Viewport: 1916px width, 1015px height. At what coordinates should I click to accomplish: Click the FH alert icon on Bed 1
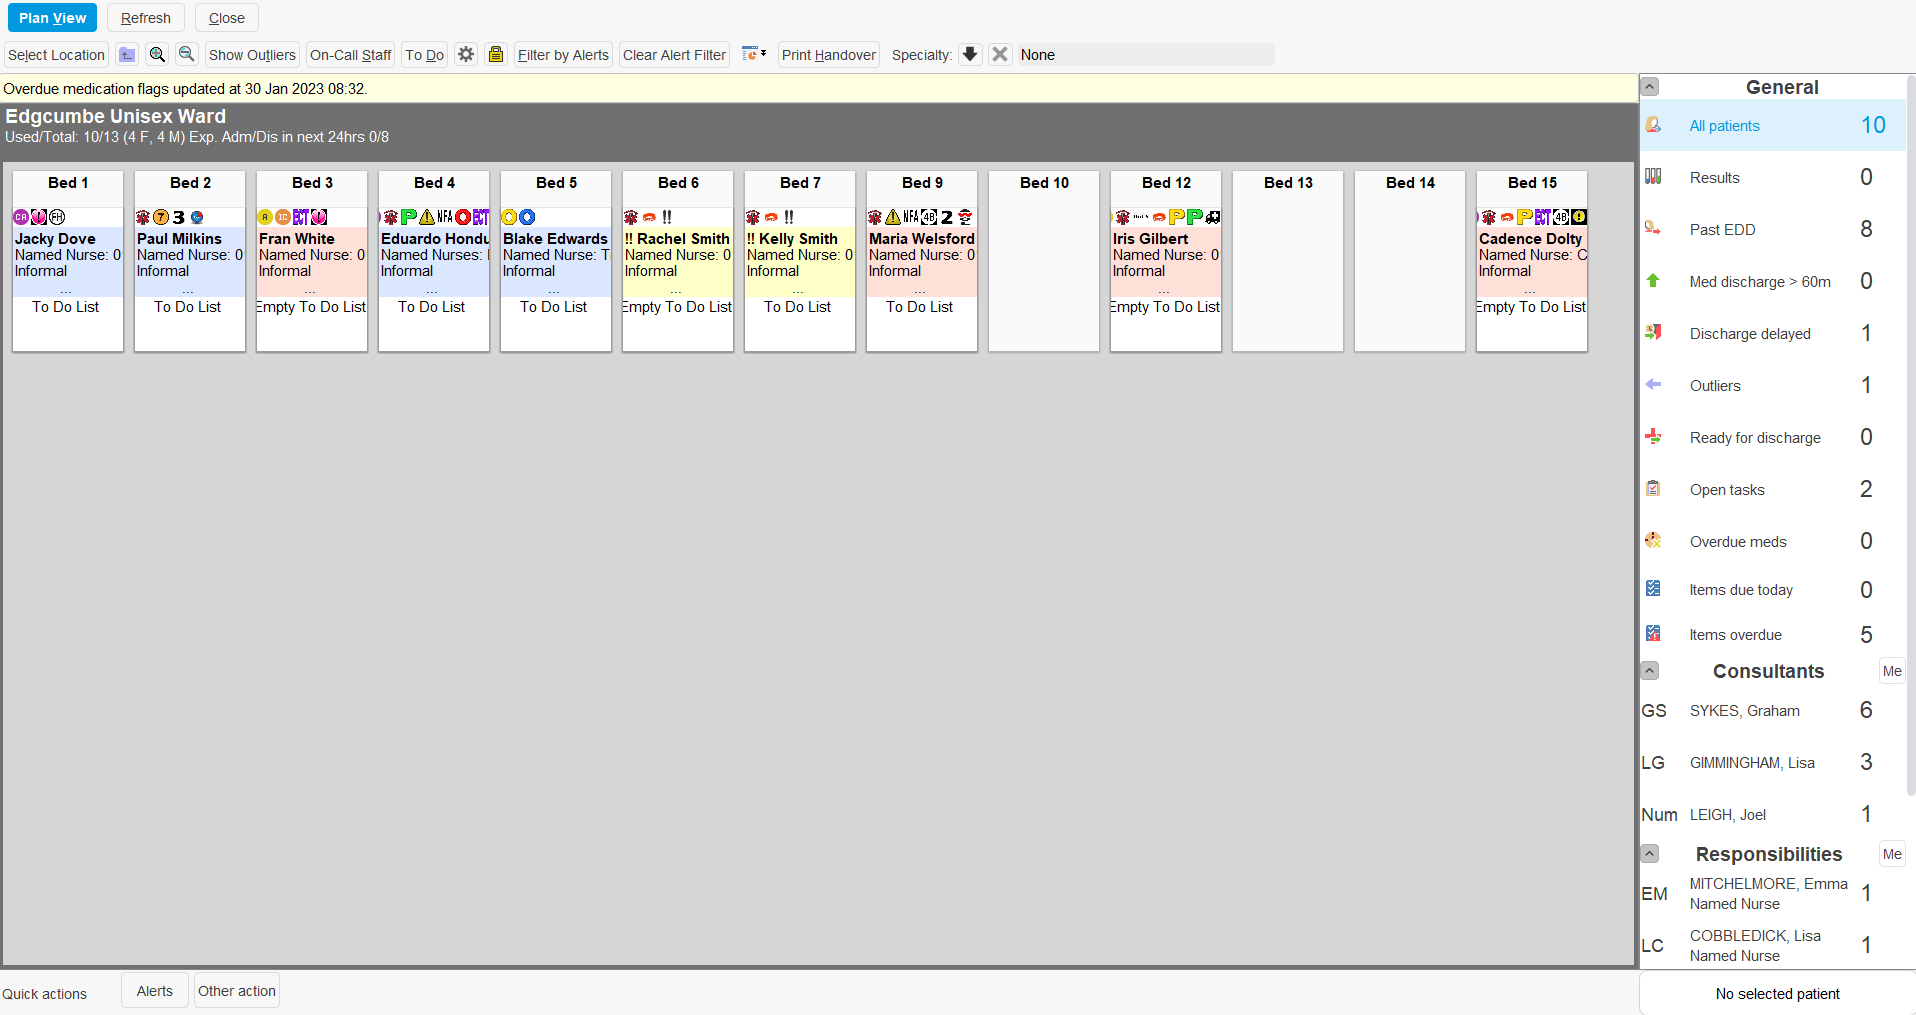(57, 217)
